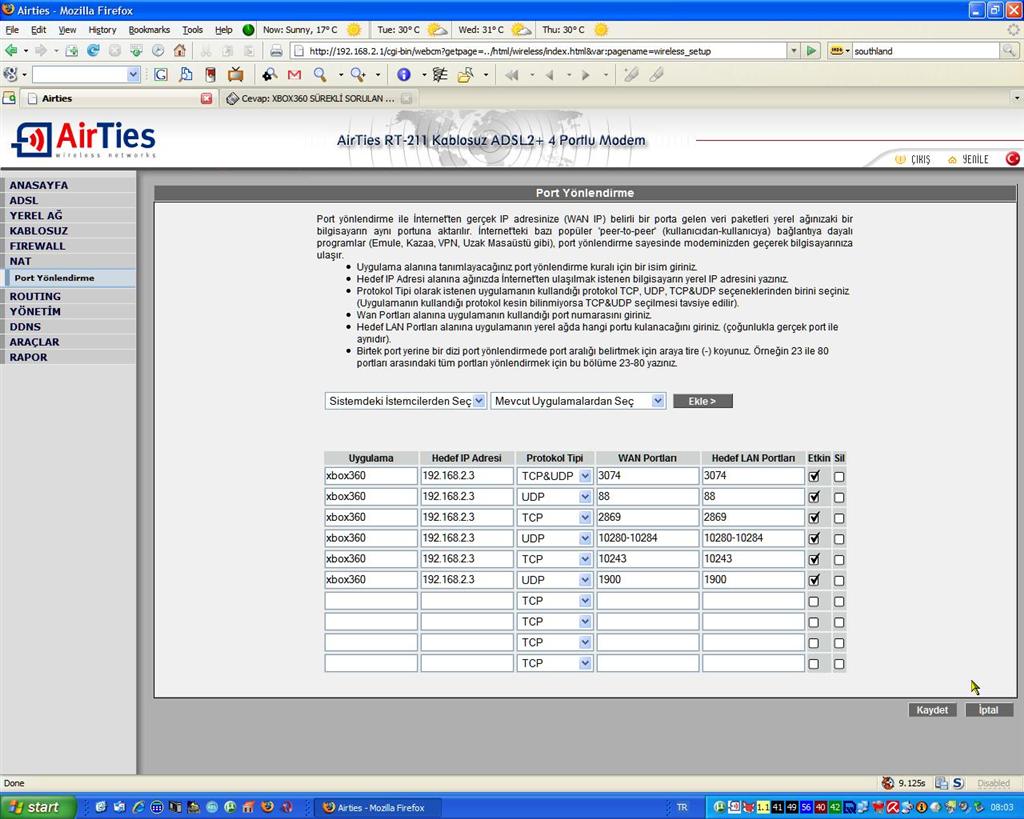
Task: Click the green Go arrow beside address bar
Action: click(x=811, y=50)
